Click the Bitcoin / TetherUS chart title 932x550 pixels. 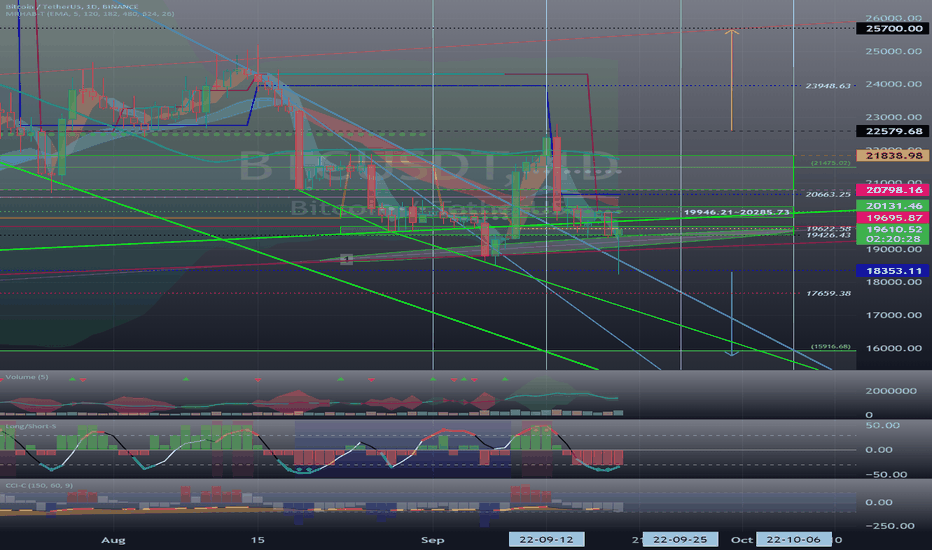pos(71,7)
